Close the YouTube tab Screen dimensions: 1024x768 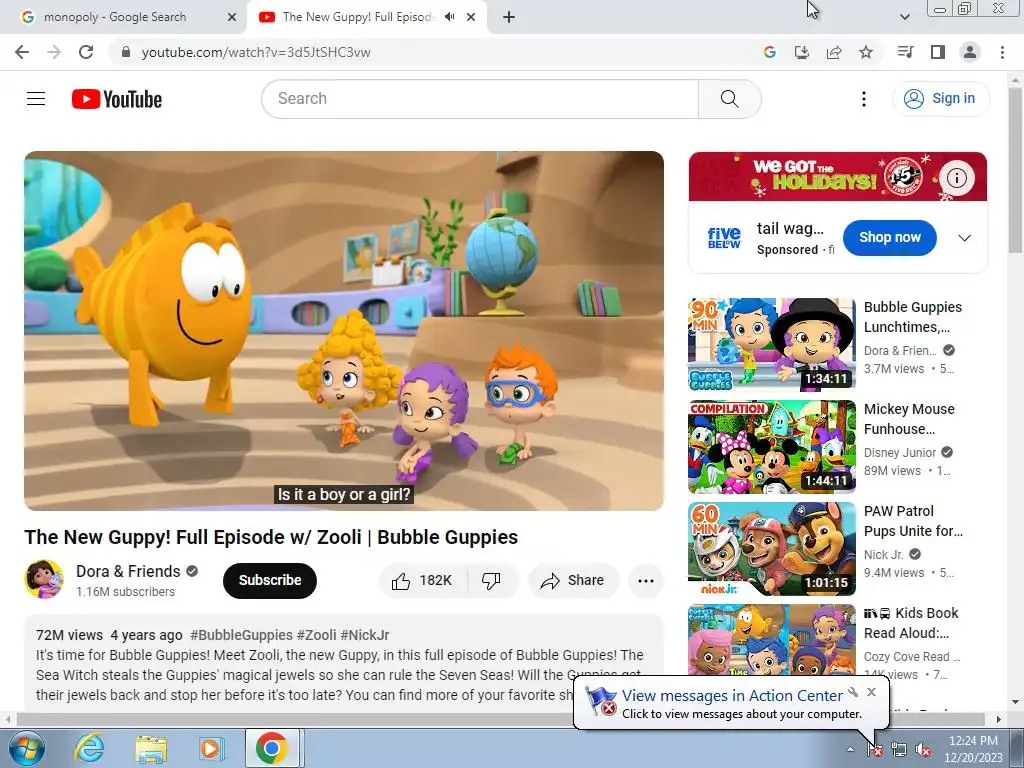471,17
